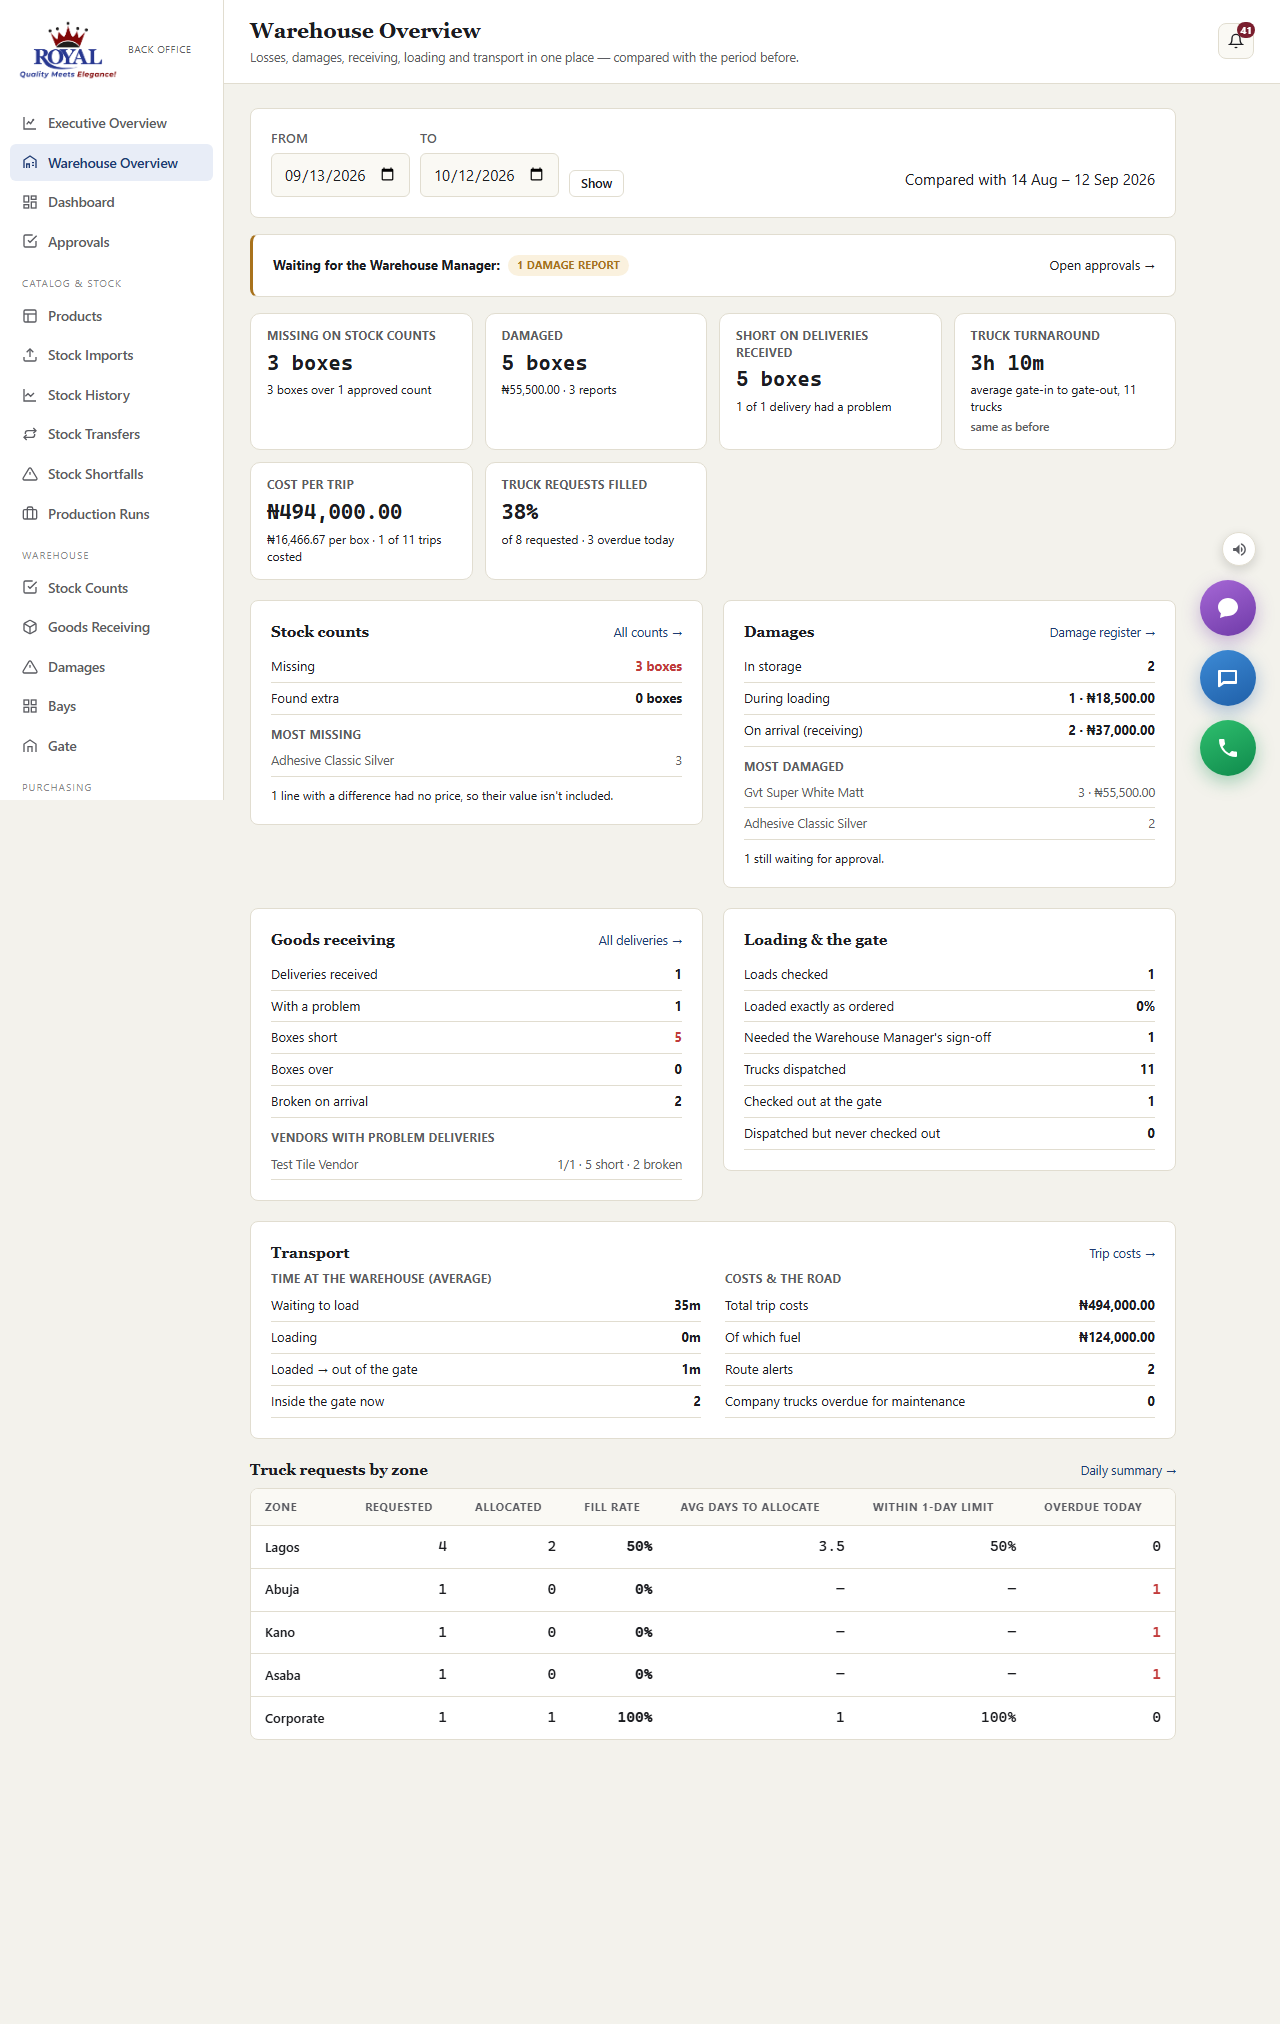
Task: Click the Corporate zone row
Action: coord(713,1718)
